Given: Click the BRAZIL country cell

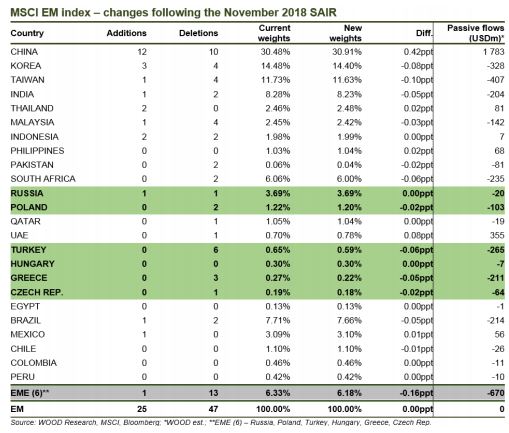Looking at the screenshot, I should [x=26, y=321].
